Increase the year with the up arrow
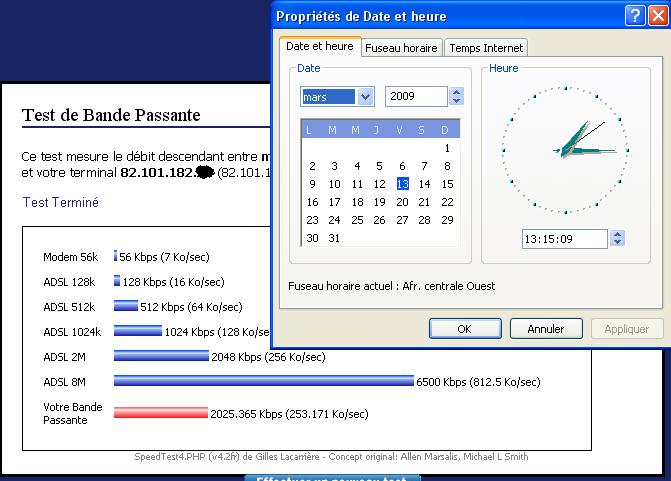 tap(457, 92)
